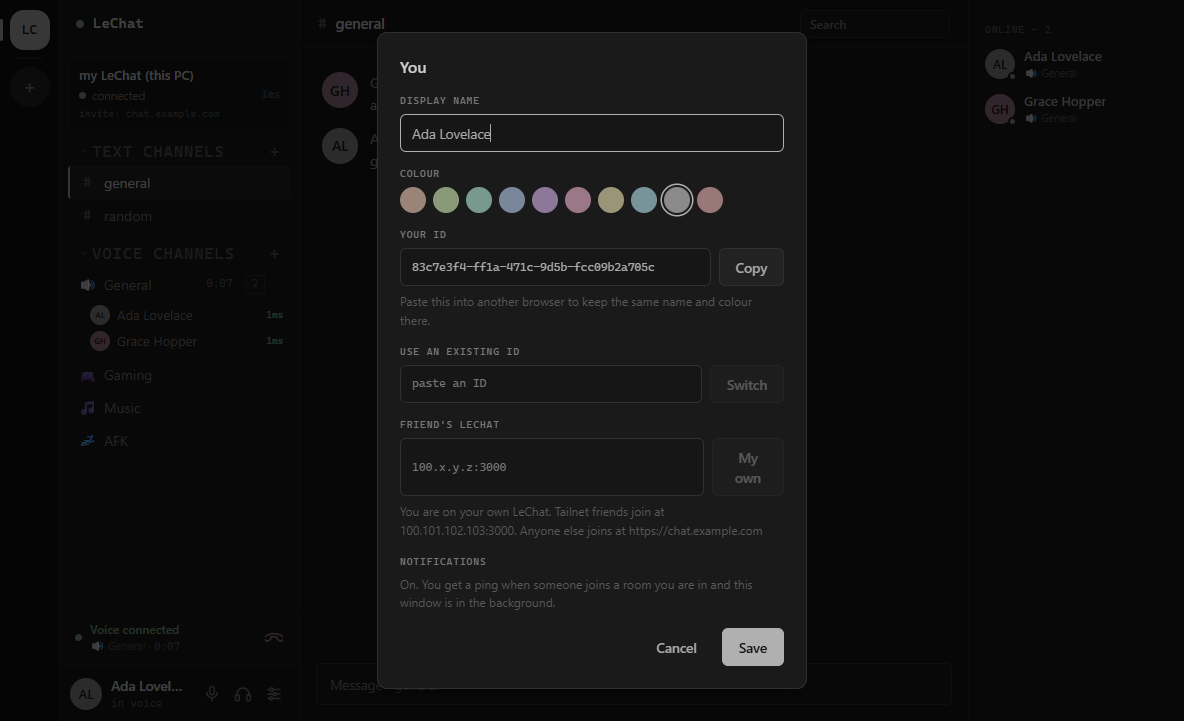1184x721 pixels.
Task: Select Grace Hopper in General voice channel
Action: point(187,341)
